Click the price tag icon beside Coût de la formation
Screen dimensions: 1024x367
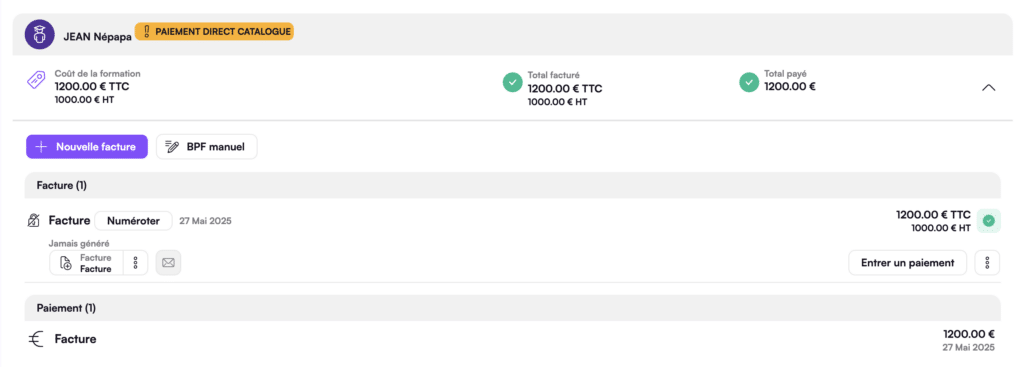pos(35,81)
